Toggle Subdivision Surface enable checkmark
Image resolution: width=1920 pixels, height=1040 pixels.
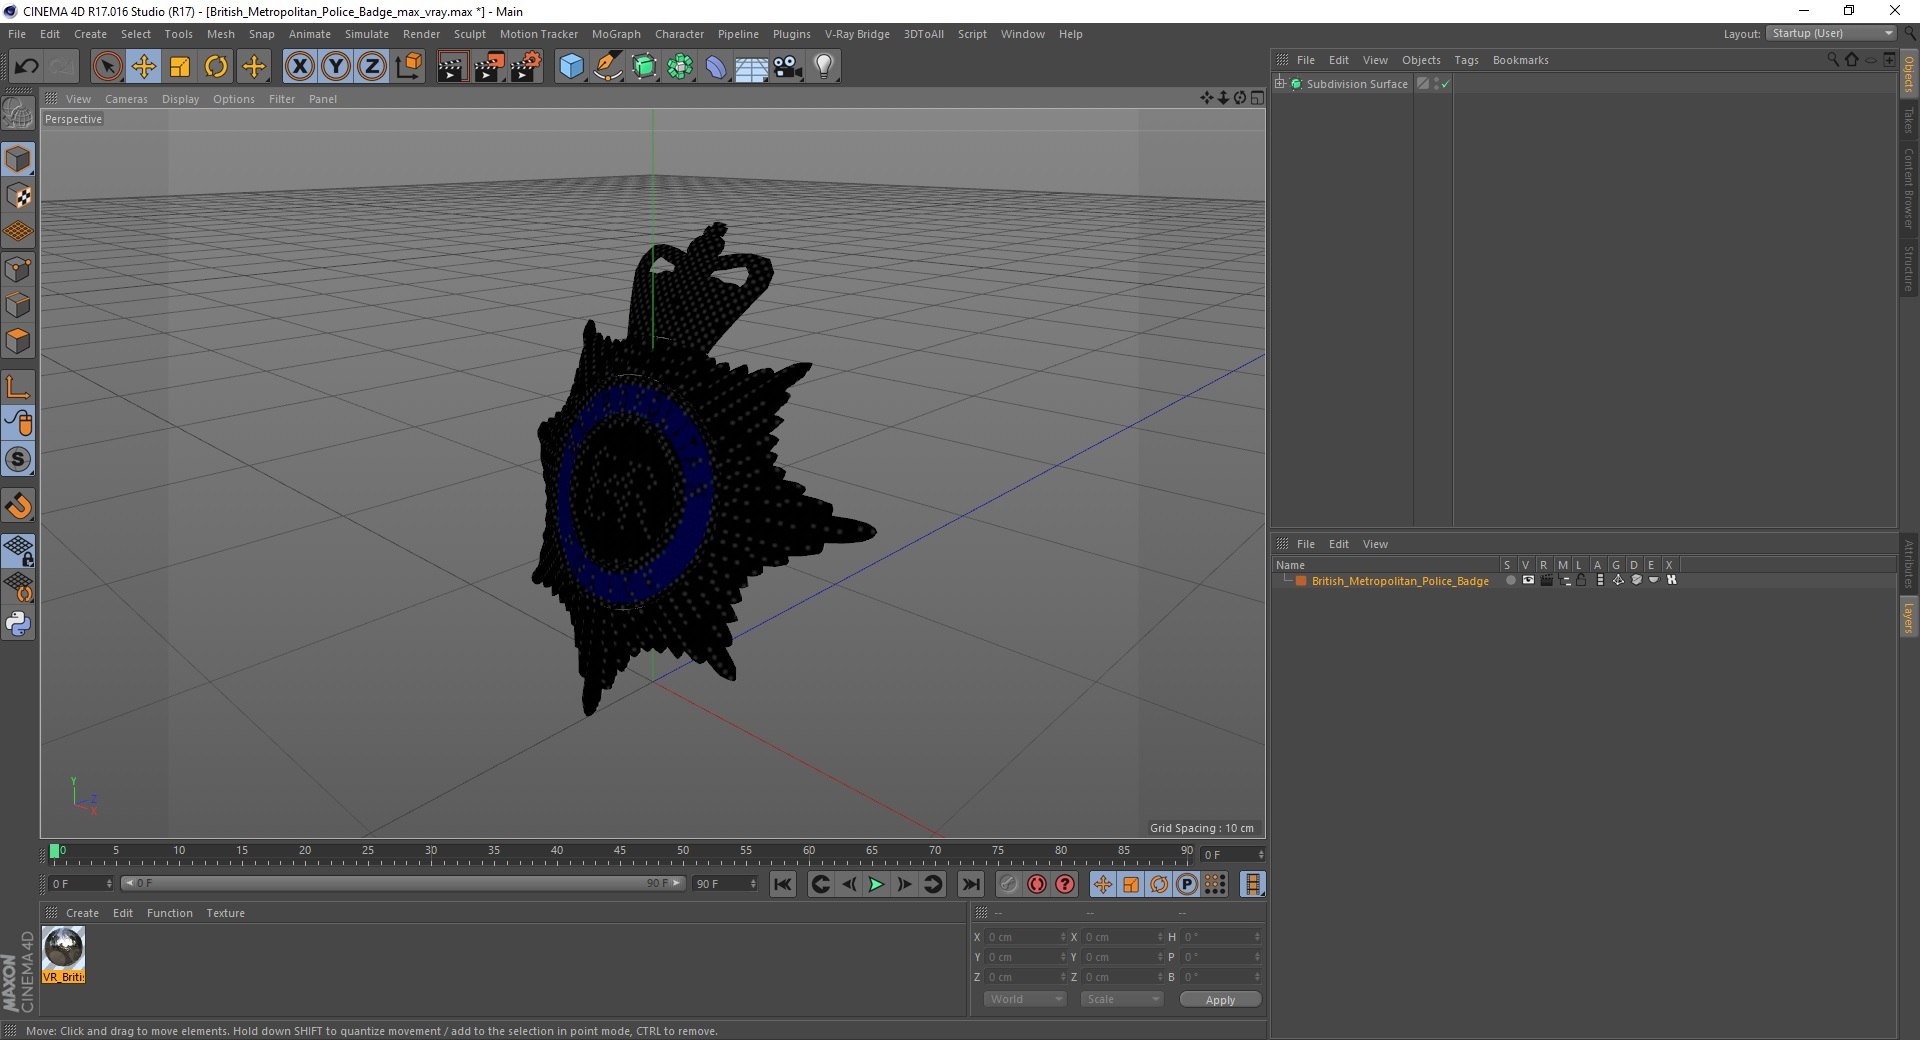[1445, 84]
